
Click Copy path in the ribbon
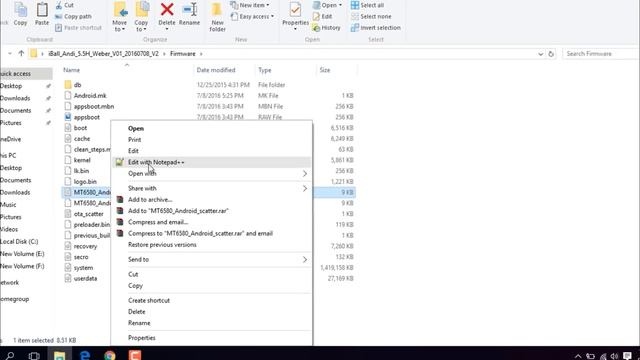click(73, 16)
